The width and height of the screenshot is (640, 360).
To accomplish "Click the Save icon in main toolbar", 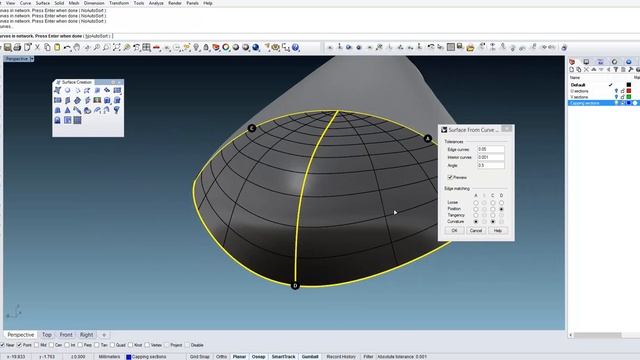I will pos(7,47).
